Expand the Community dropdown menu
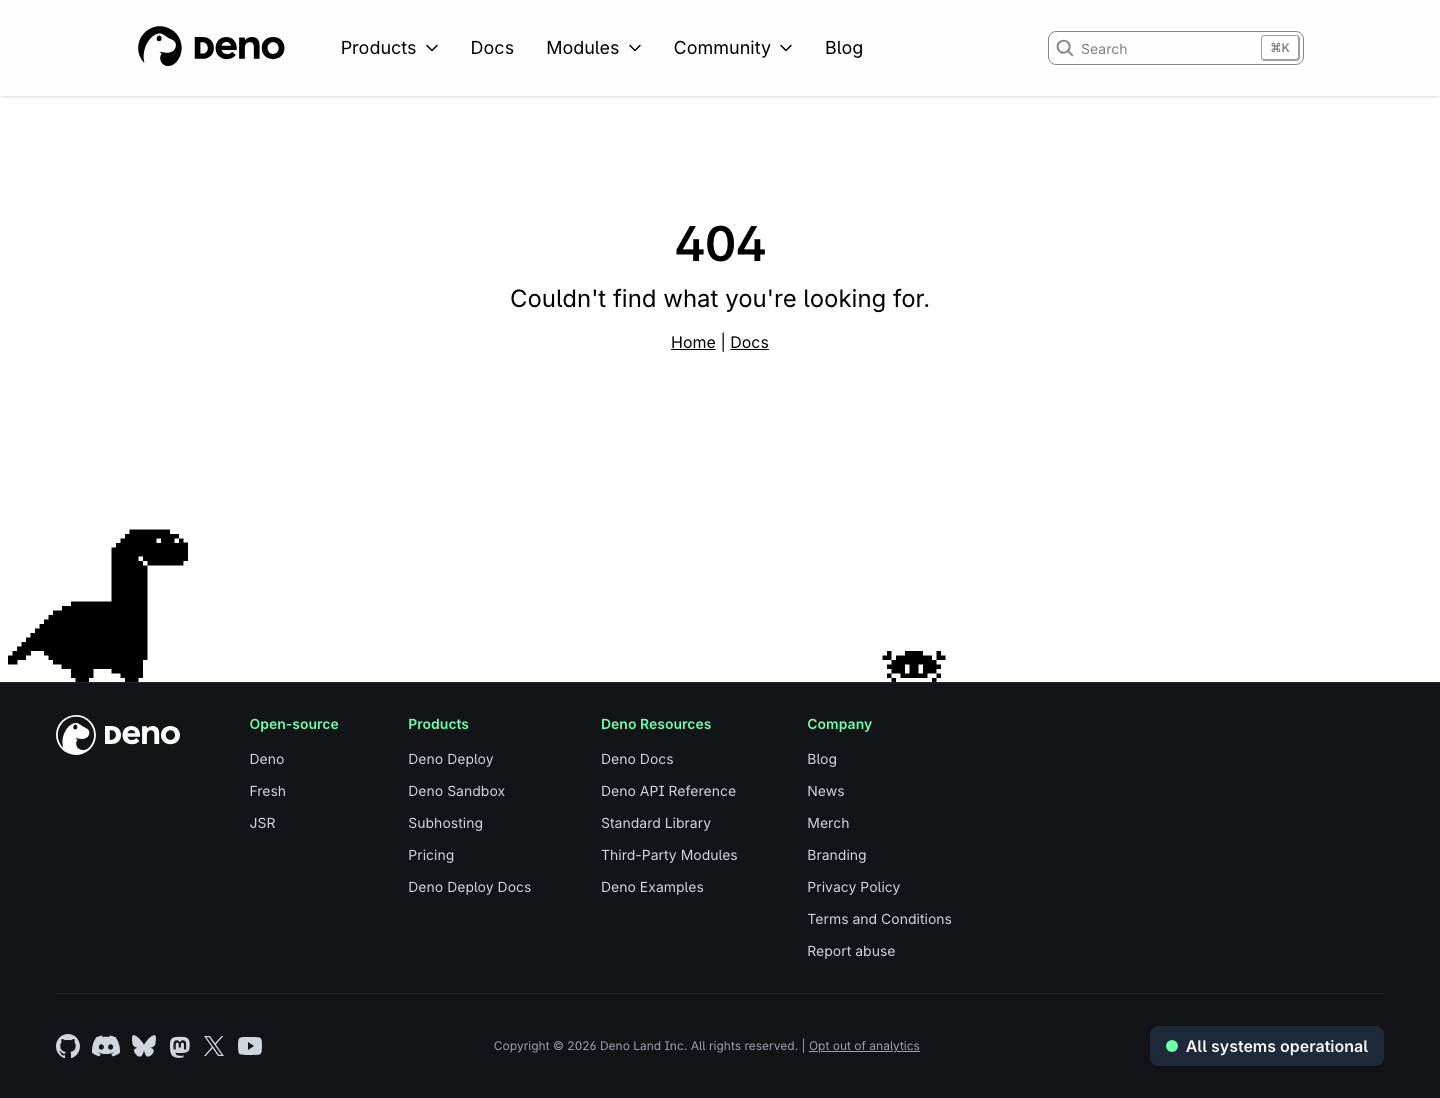Screen dimensions: 1440x1098 733,48
